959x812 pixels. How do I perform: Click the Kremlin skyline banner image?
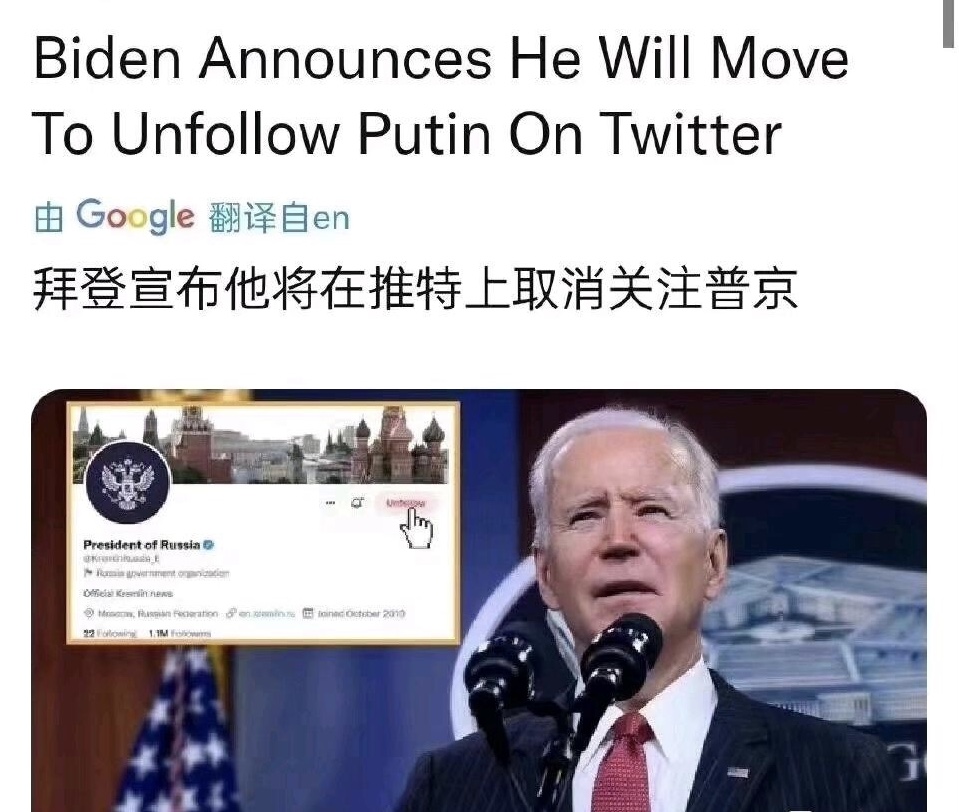pyautogui.click(x=264, y=444)
